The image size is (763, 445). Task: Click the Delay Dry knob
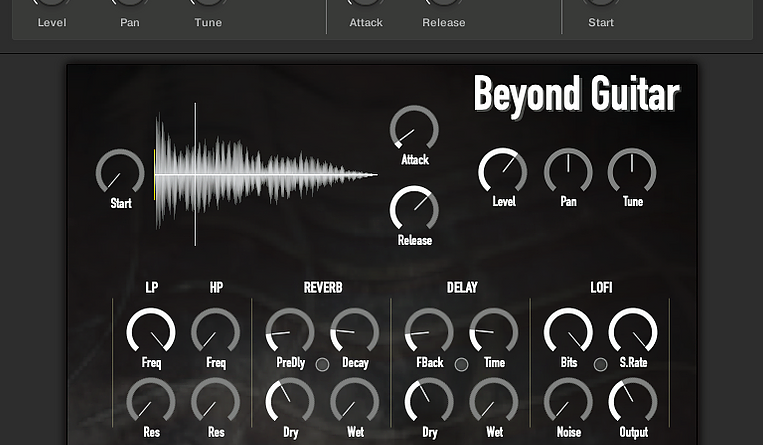click(429, 401)
